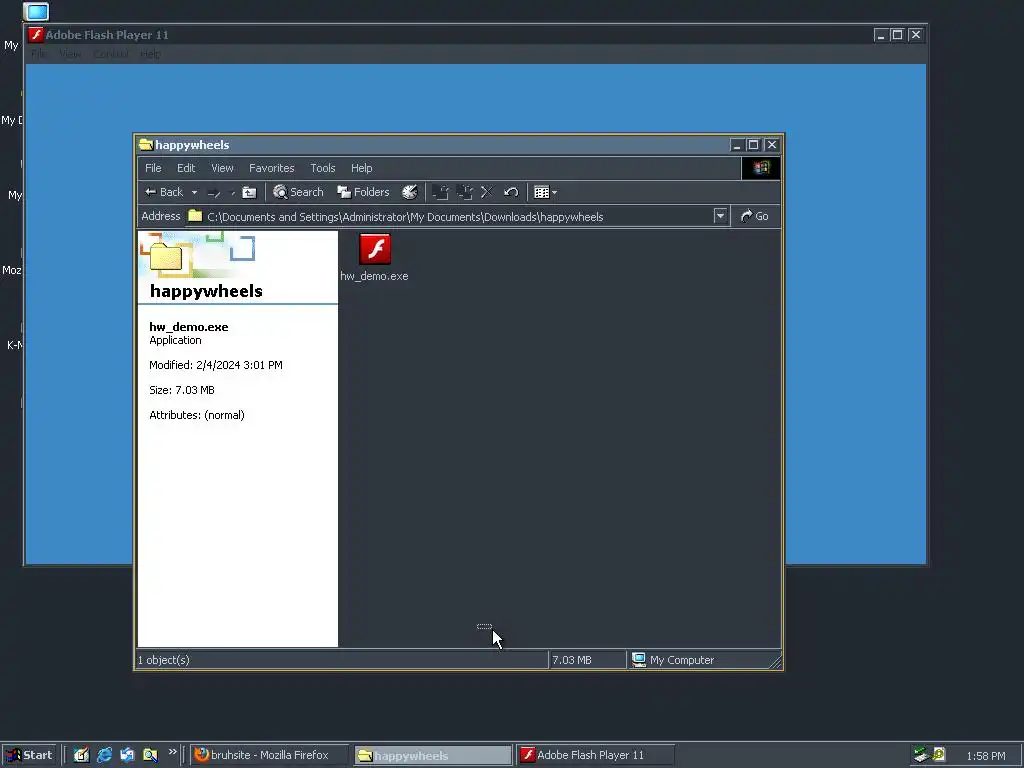This screenshot has width=1024, height=768.
Task: Open the View menu in happywheels window
Action: [x=222, y=168]
